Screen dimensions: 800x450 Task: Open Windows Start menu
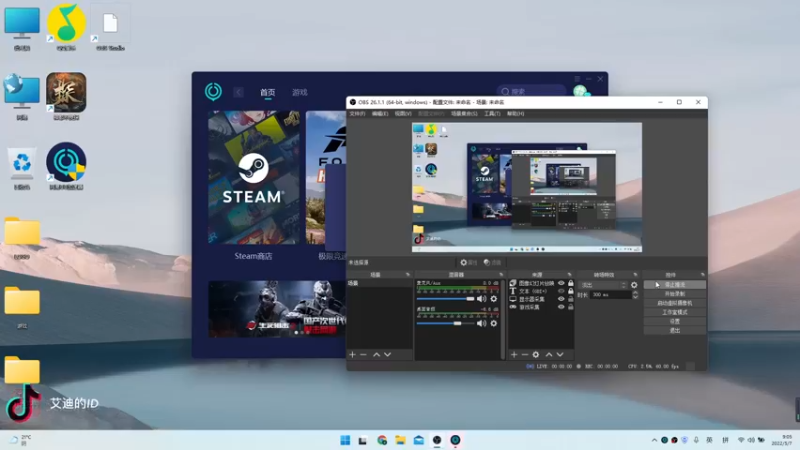[345, 440]
